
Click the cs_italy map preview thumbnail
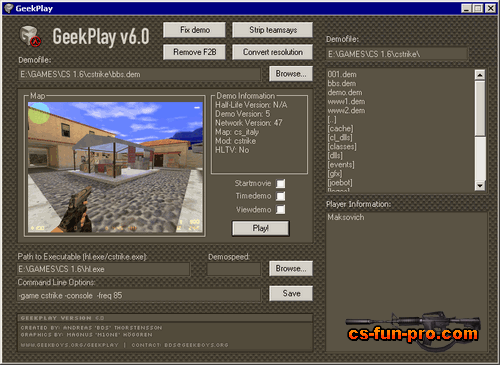pyautogui.click(x=115, y=167)
